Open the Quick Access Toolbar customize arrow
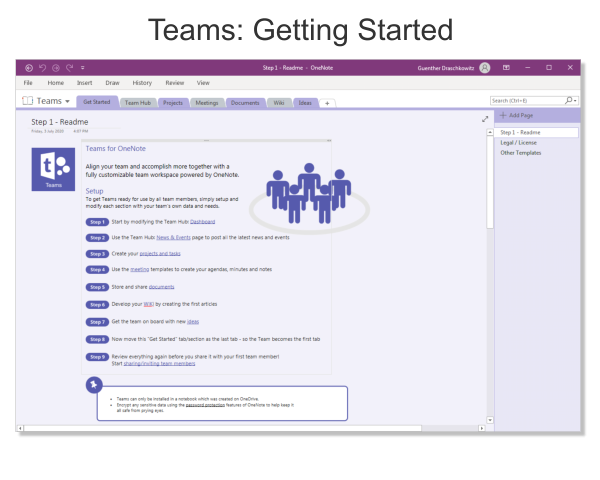Screen dimensions: 600x480 pyautogui.click(x=83, y=68)
